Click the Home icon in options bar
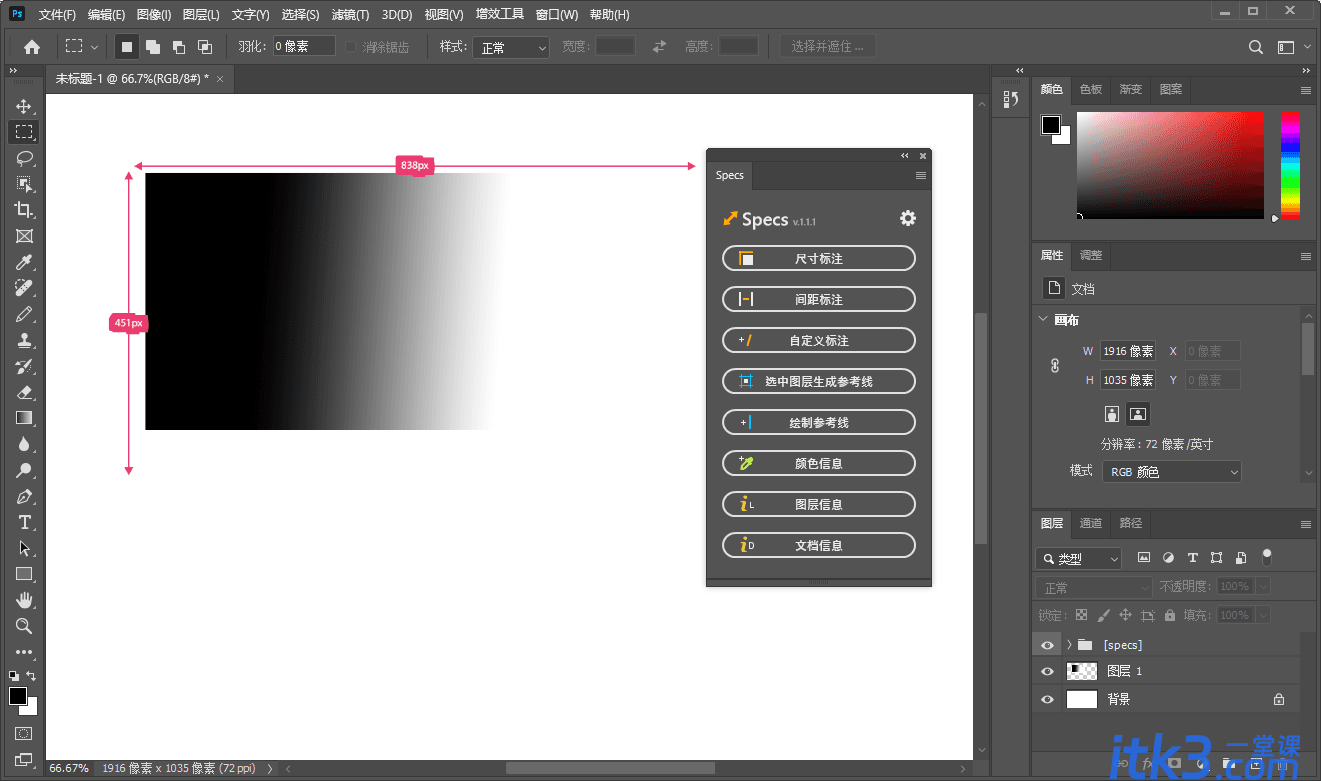Image resolution: width=1321 pixels, height=781 pixels. (32, 46)
